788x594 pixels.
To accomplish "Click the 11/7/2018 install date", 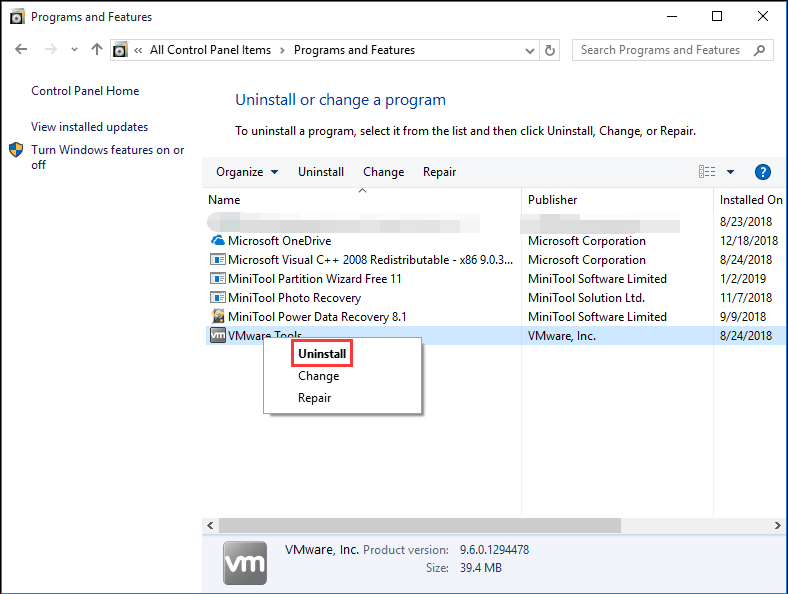I will [x=746, y=298].
